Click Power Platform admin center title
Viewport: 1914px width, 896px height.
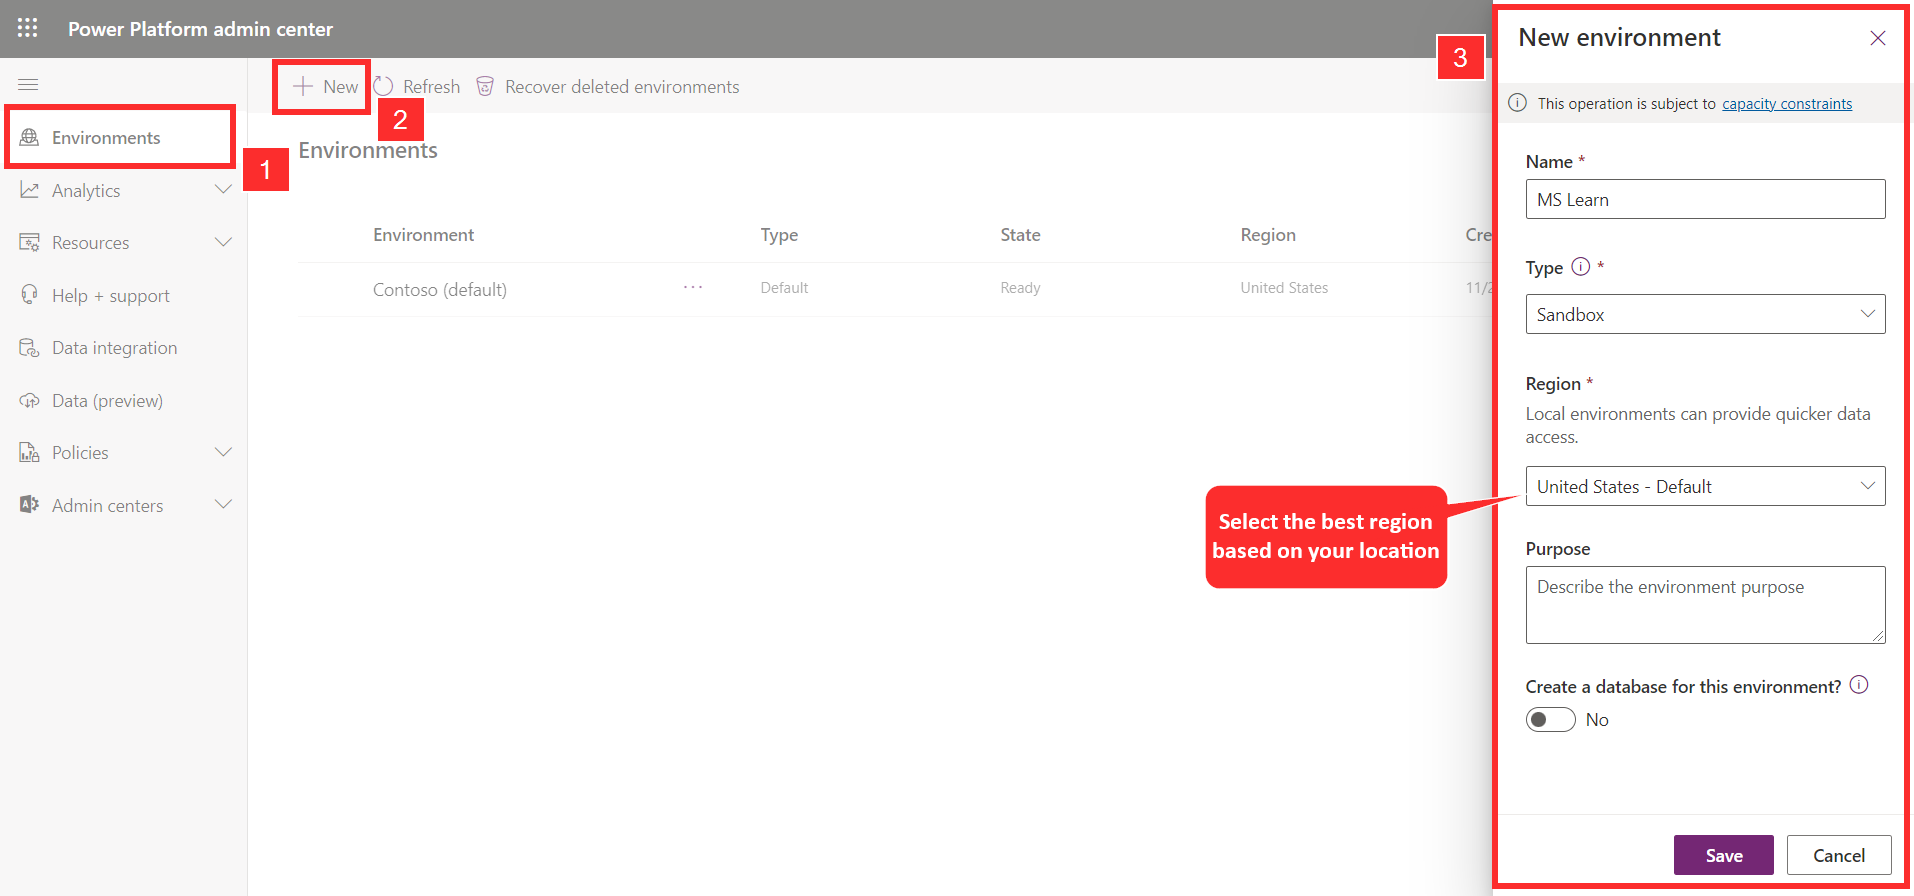200,29
